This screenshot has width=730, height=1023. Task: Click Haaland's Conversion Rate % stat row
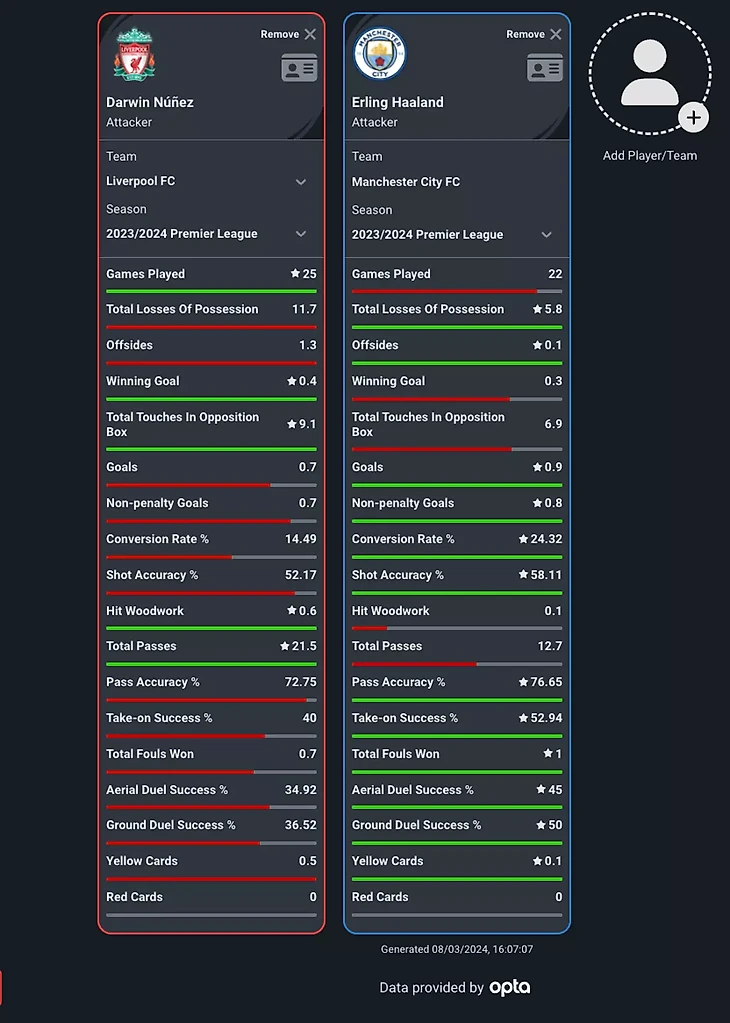coord(456,539)
